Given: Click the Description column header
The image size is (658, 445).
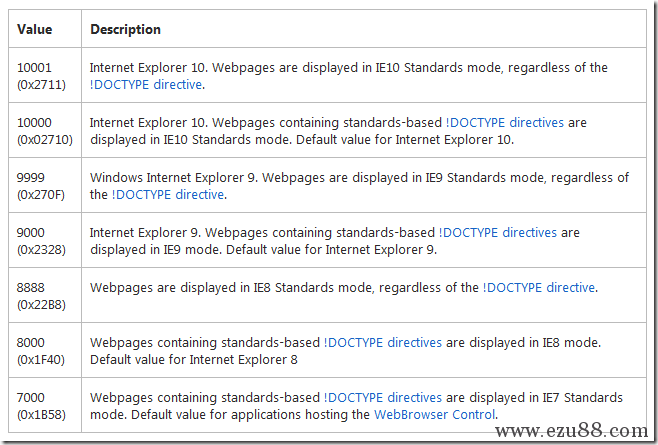Looking at the screenshot, I should (364, 29).
